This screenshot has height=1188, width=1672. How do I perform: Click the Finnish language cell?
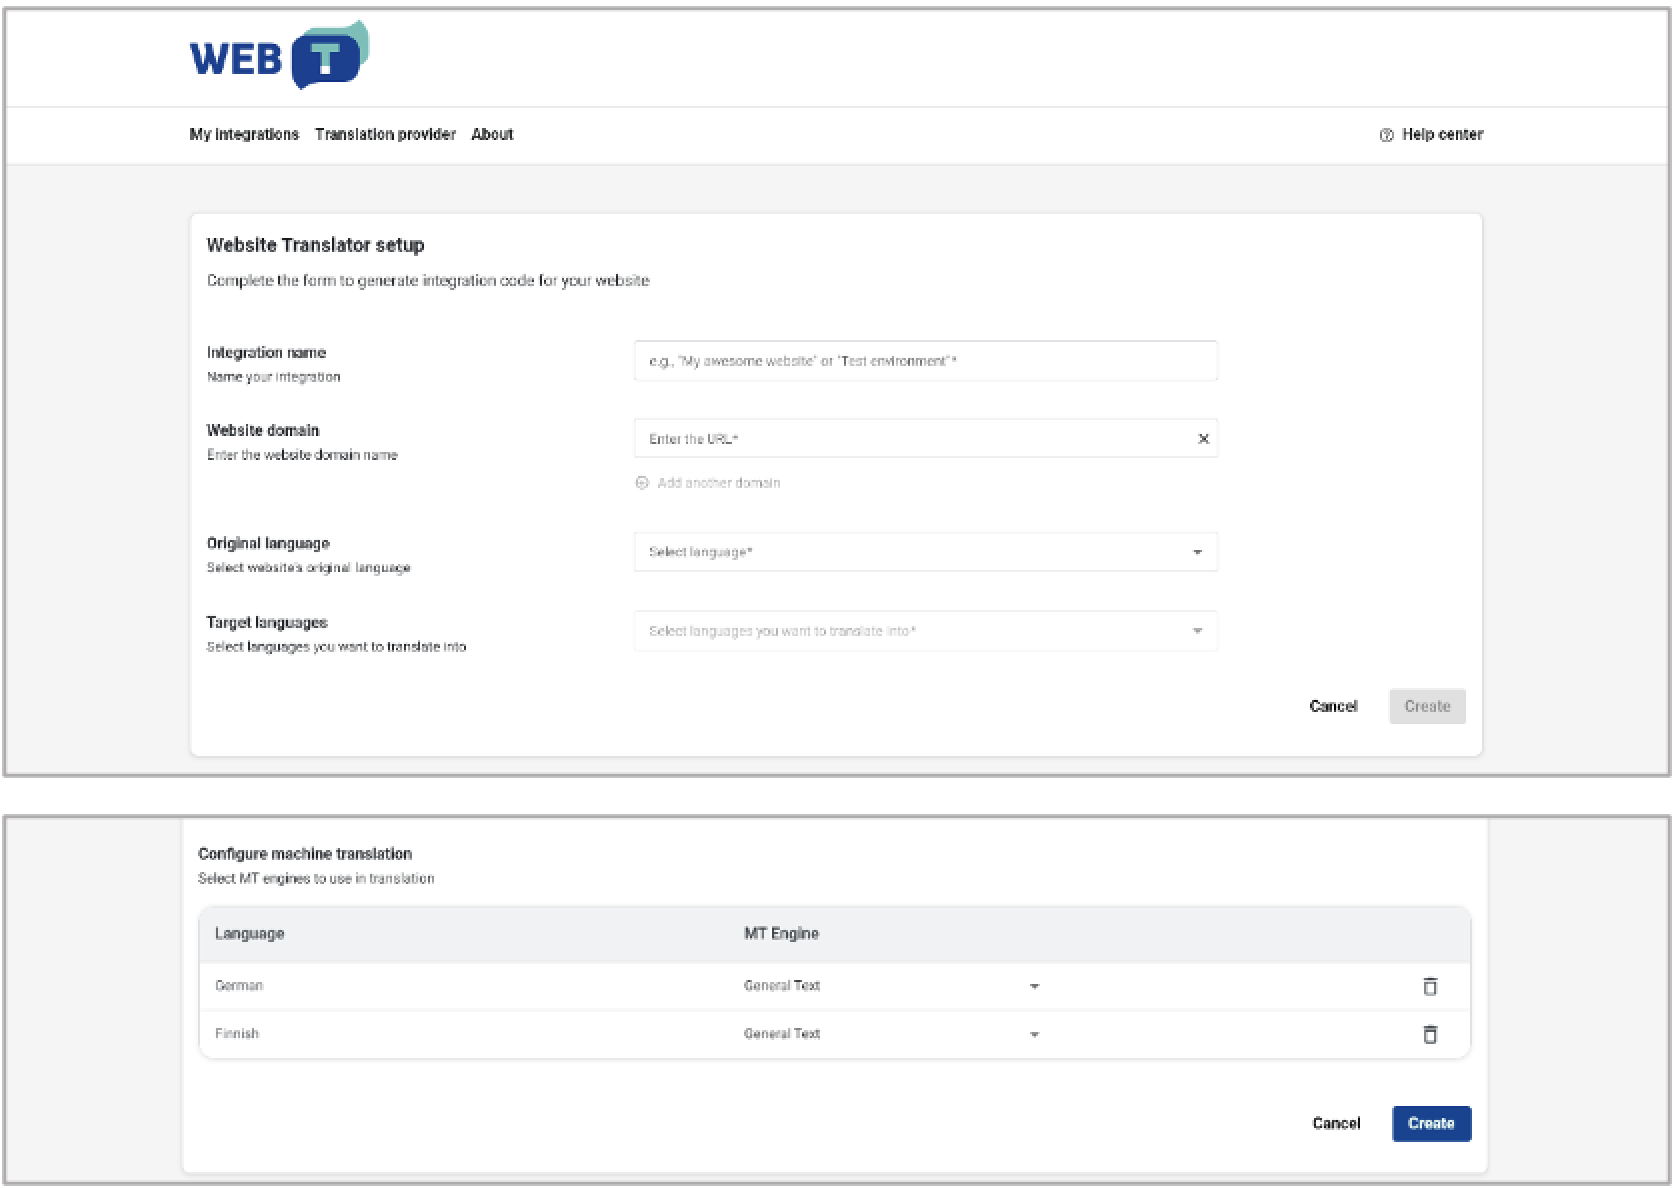pyautogui.click(x=237, y=1034)
